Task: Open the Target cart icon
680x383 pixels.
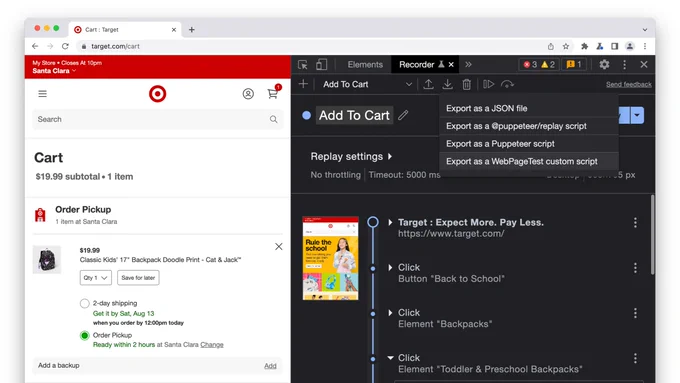Action: pos(273,93)
